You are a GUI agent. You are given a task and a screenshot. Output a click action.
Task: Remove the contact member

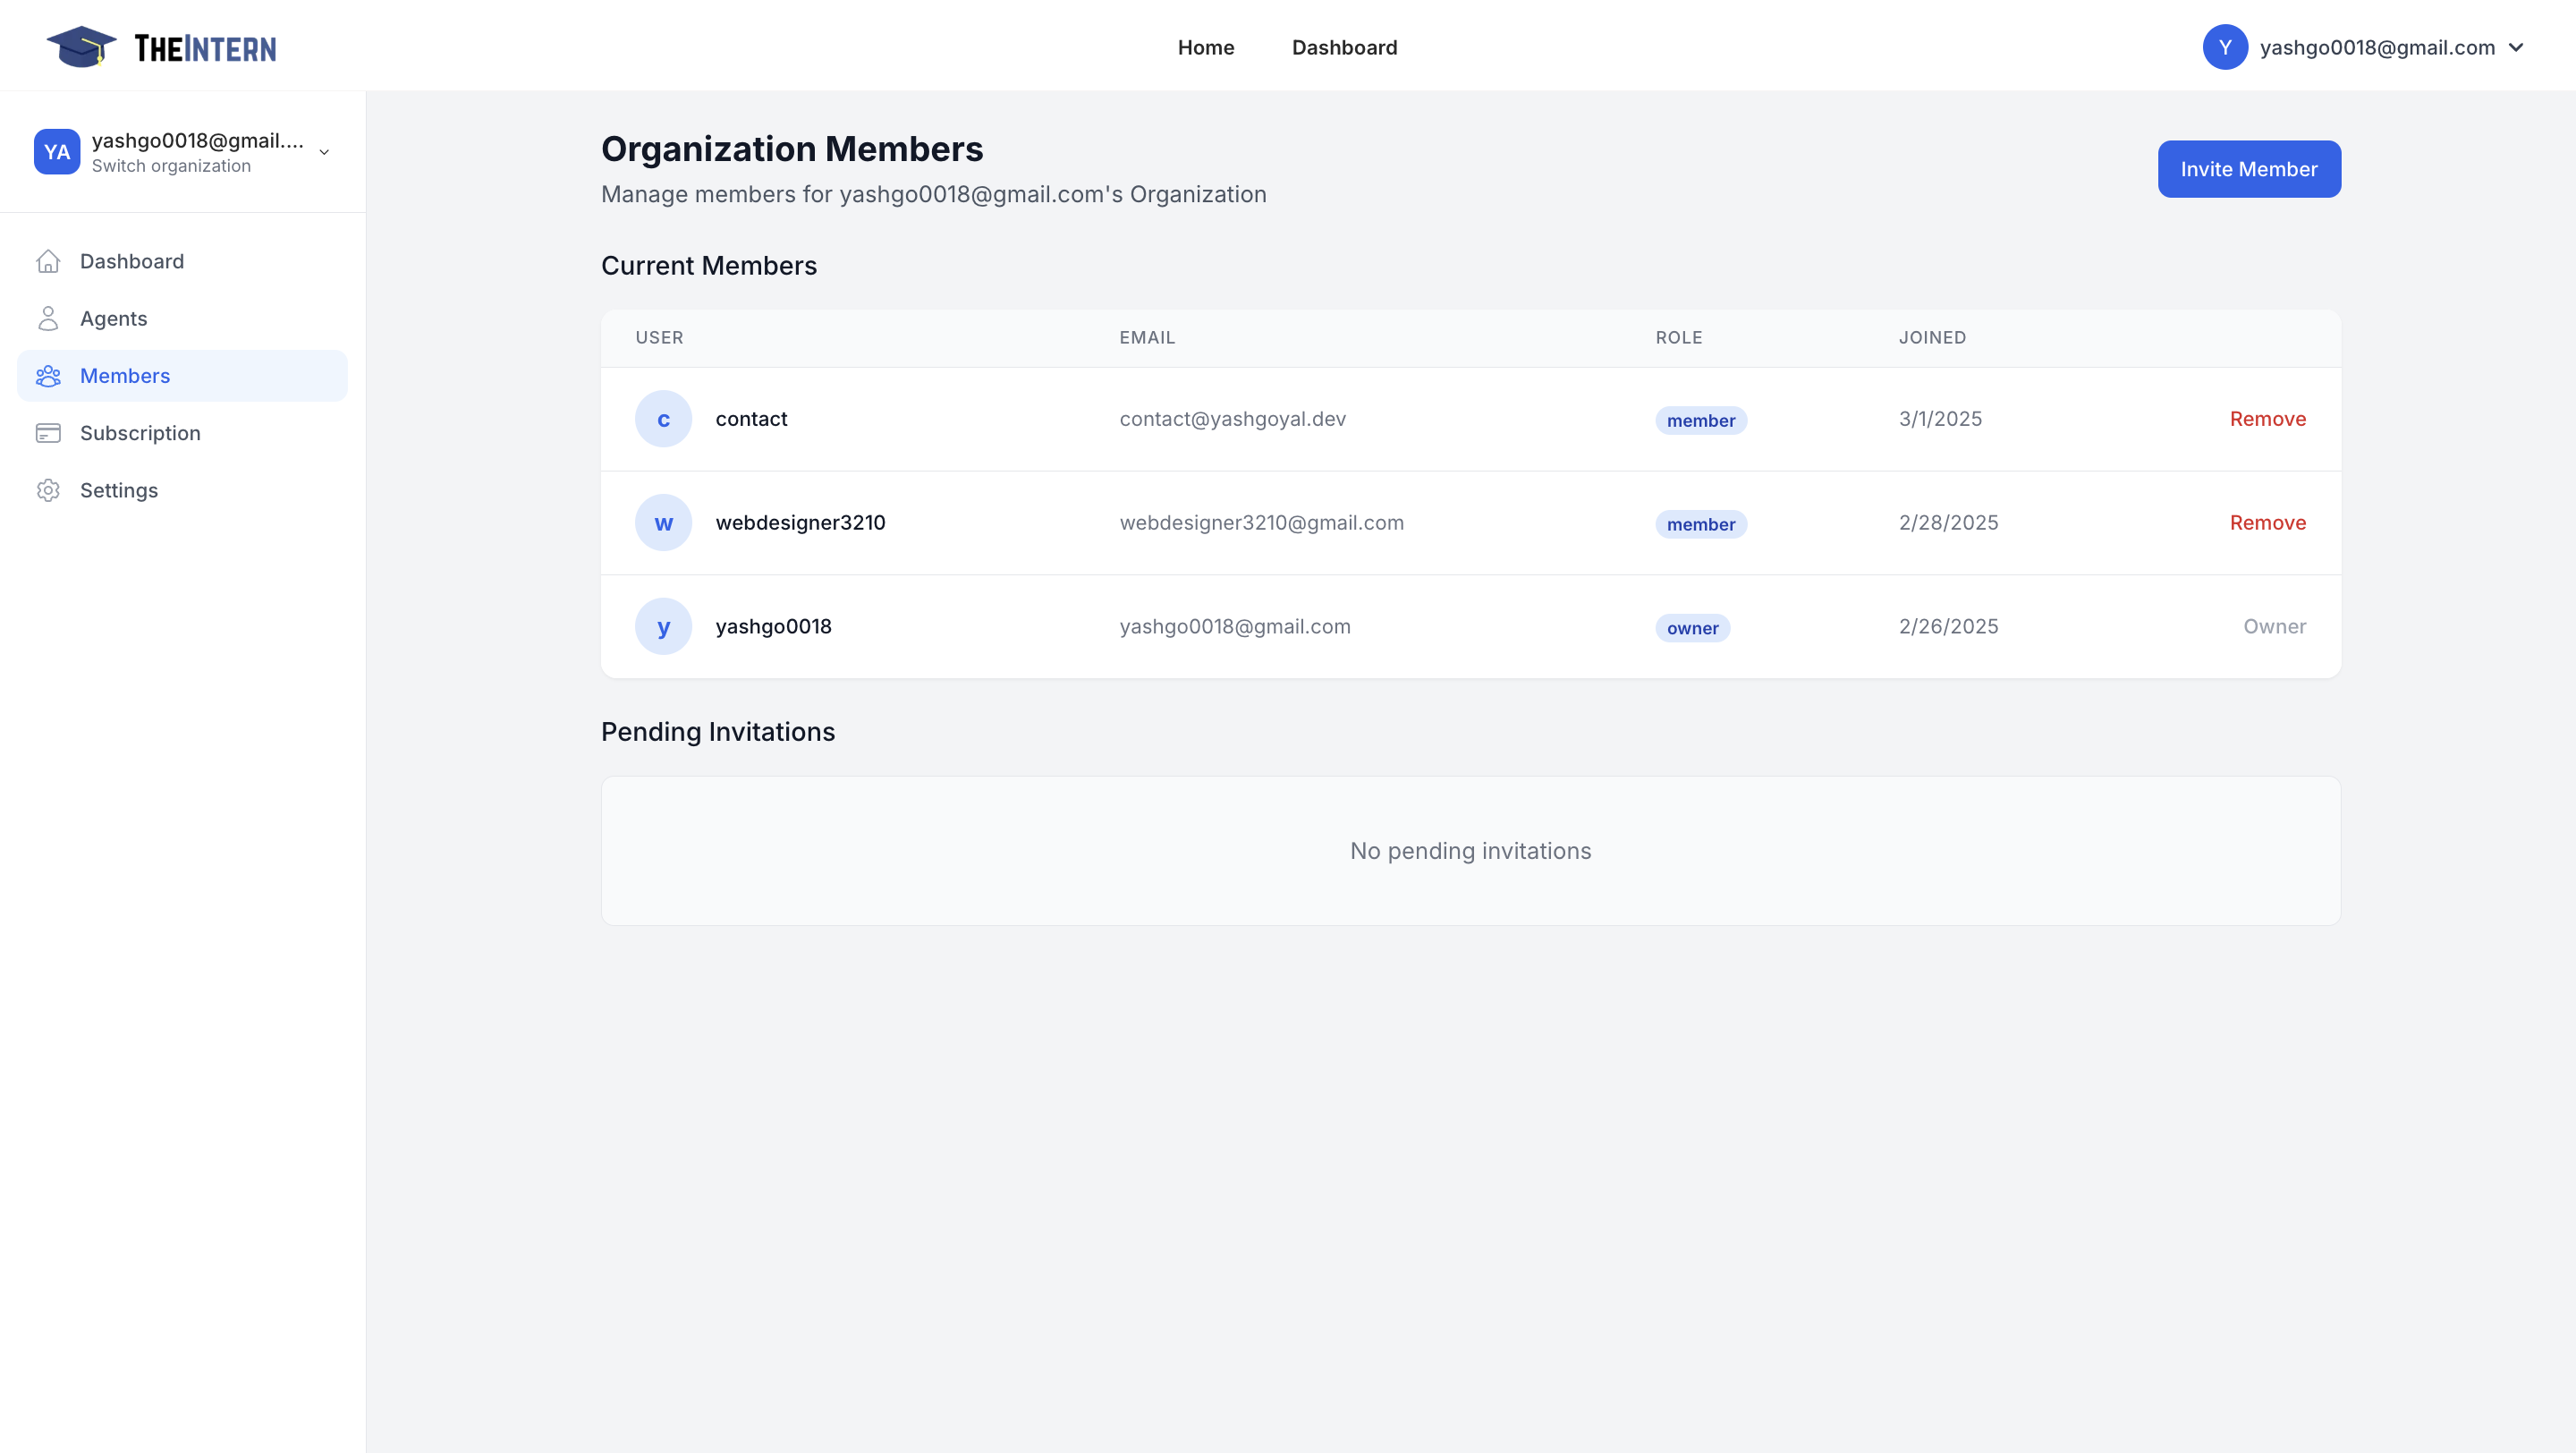tap(2267, 419)
